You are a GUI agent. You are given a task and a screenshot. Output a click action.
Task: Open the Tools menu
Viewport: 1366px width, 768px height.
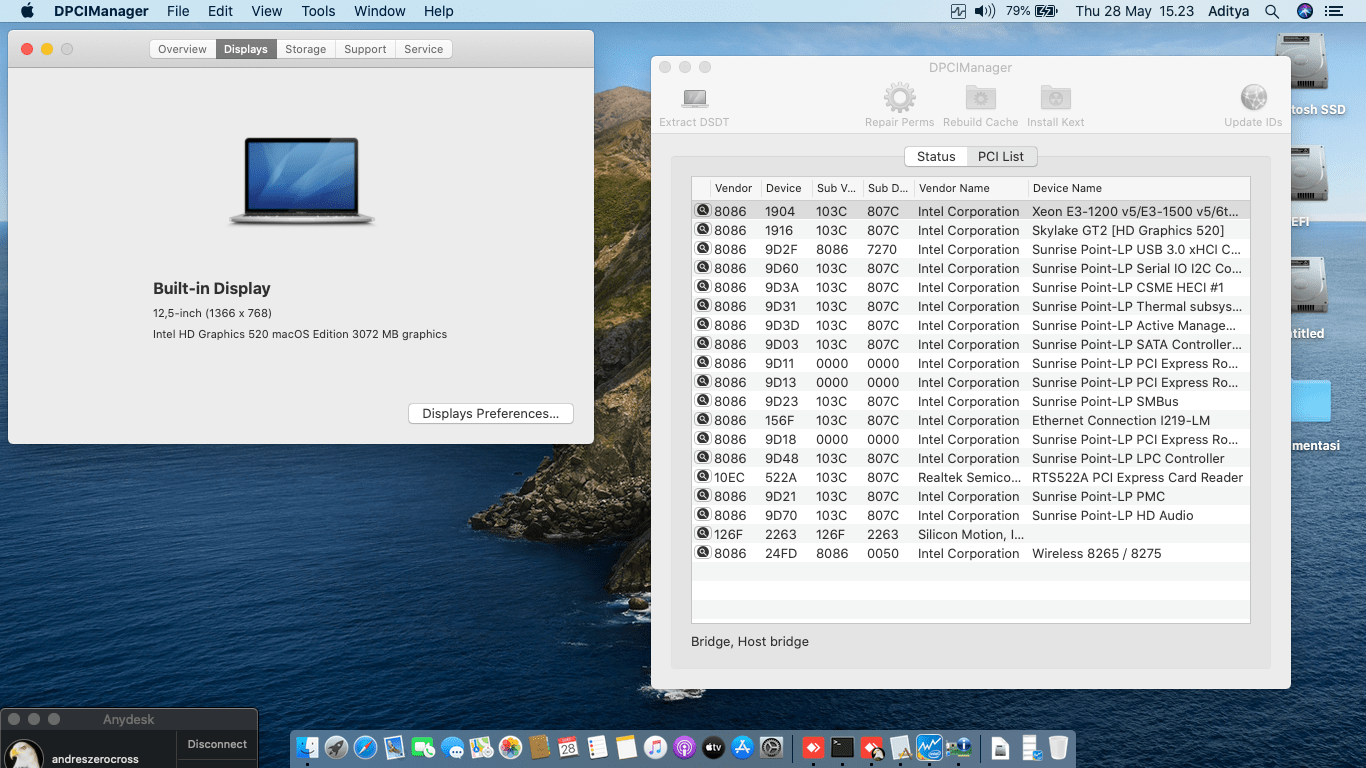[x=318, y=11]
